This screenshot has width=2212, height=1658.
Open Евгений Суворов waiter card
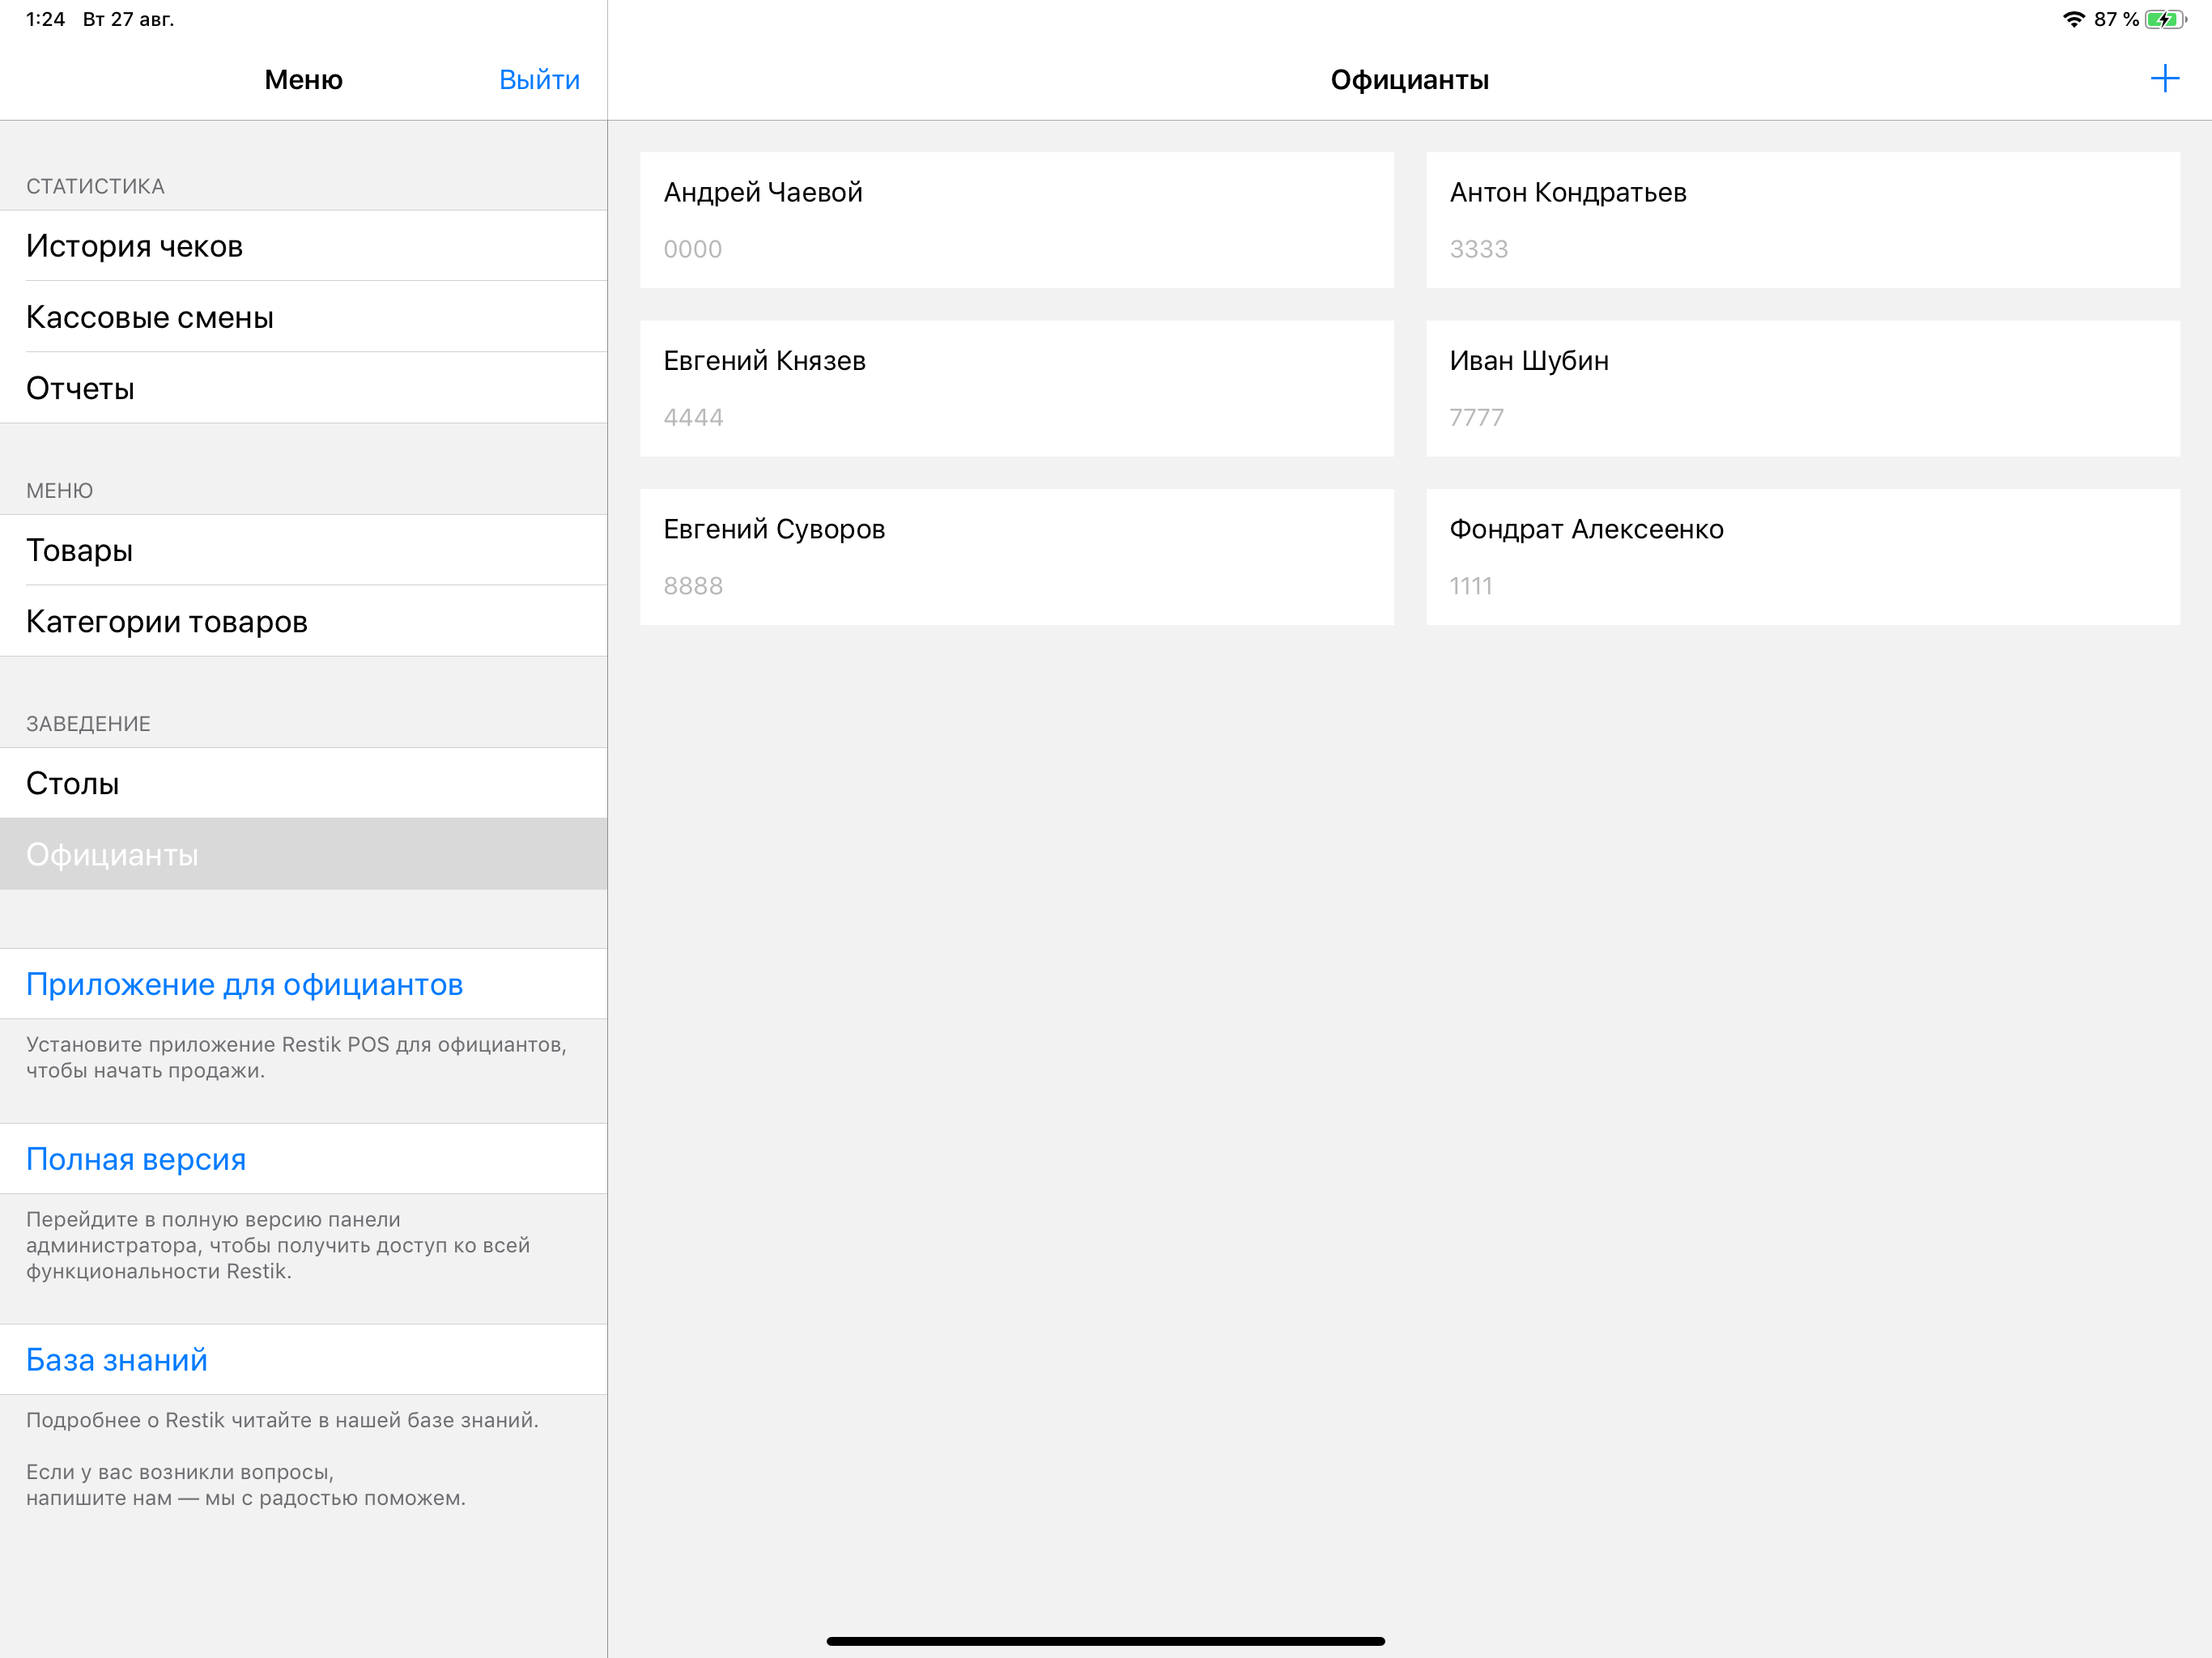point(1016,557)
